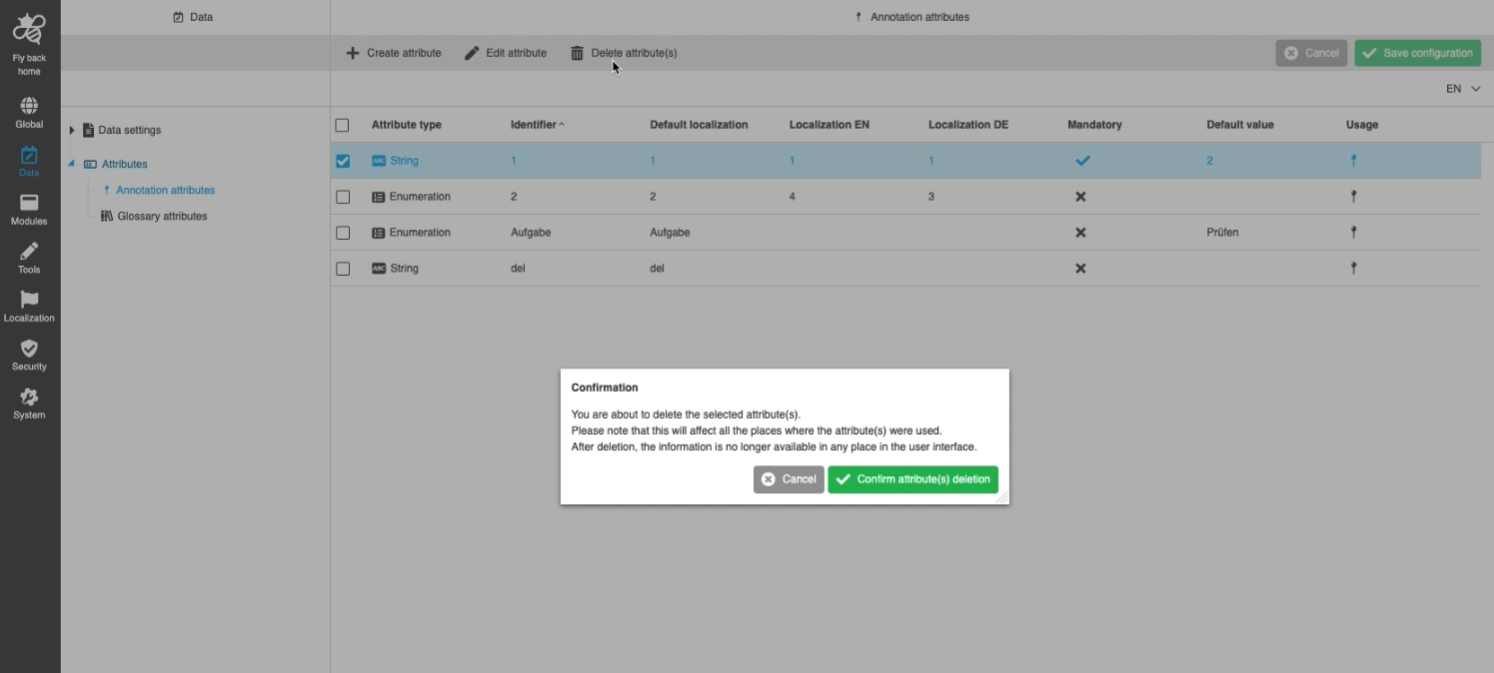Click the Aufgabe identifier cell
The width and height of the screenshot is (1494, 673).
point(531,232)
